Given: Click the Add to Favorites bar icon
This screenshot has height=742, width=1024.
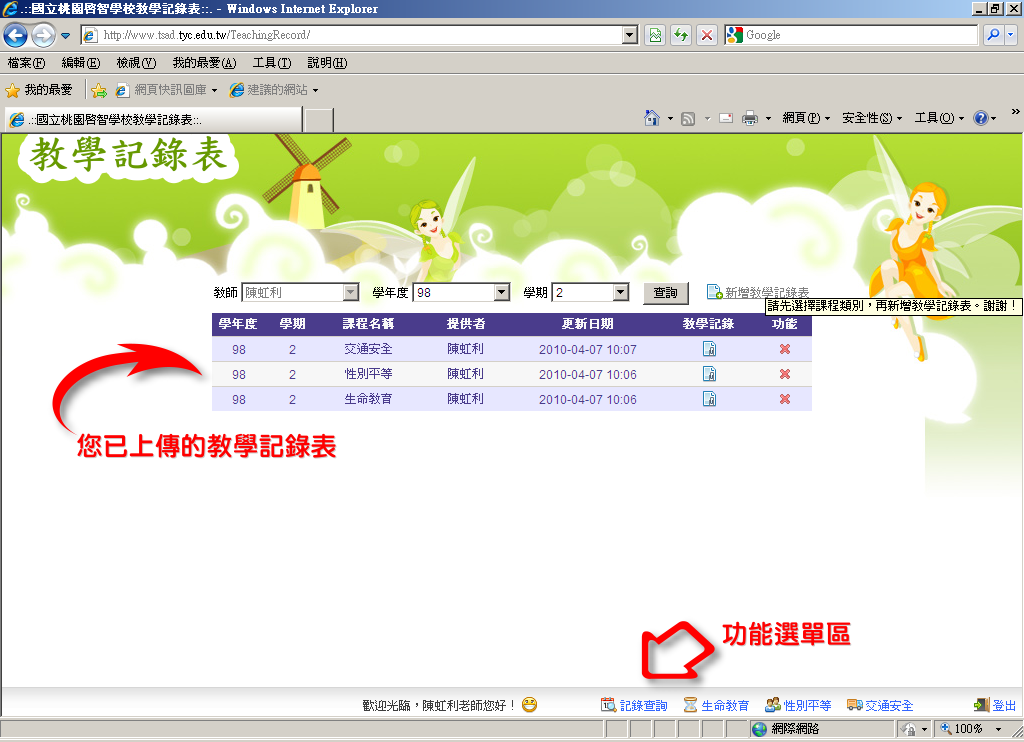Looking at the screenshot, I should pos(99,90).
